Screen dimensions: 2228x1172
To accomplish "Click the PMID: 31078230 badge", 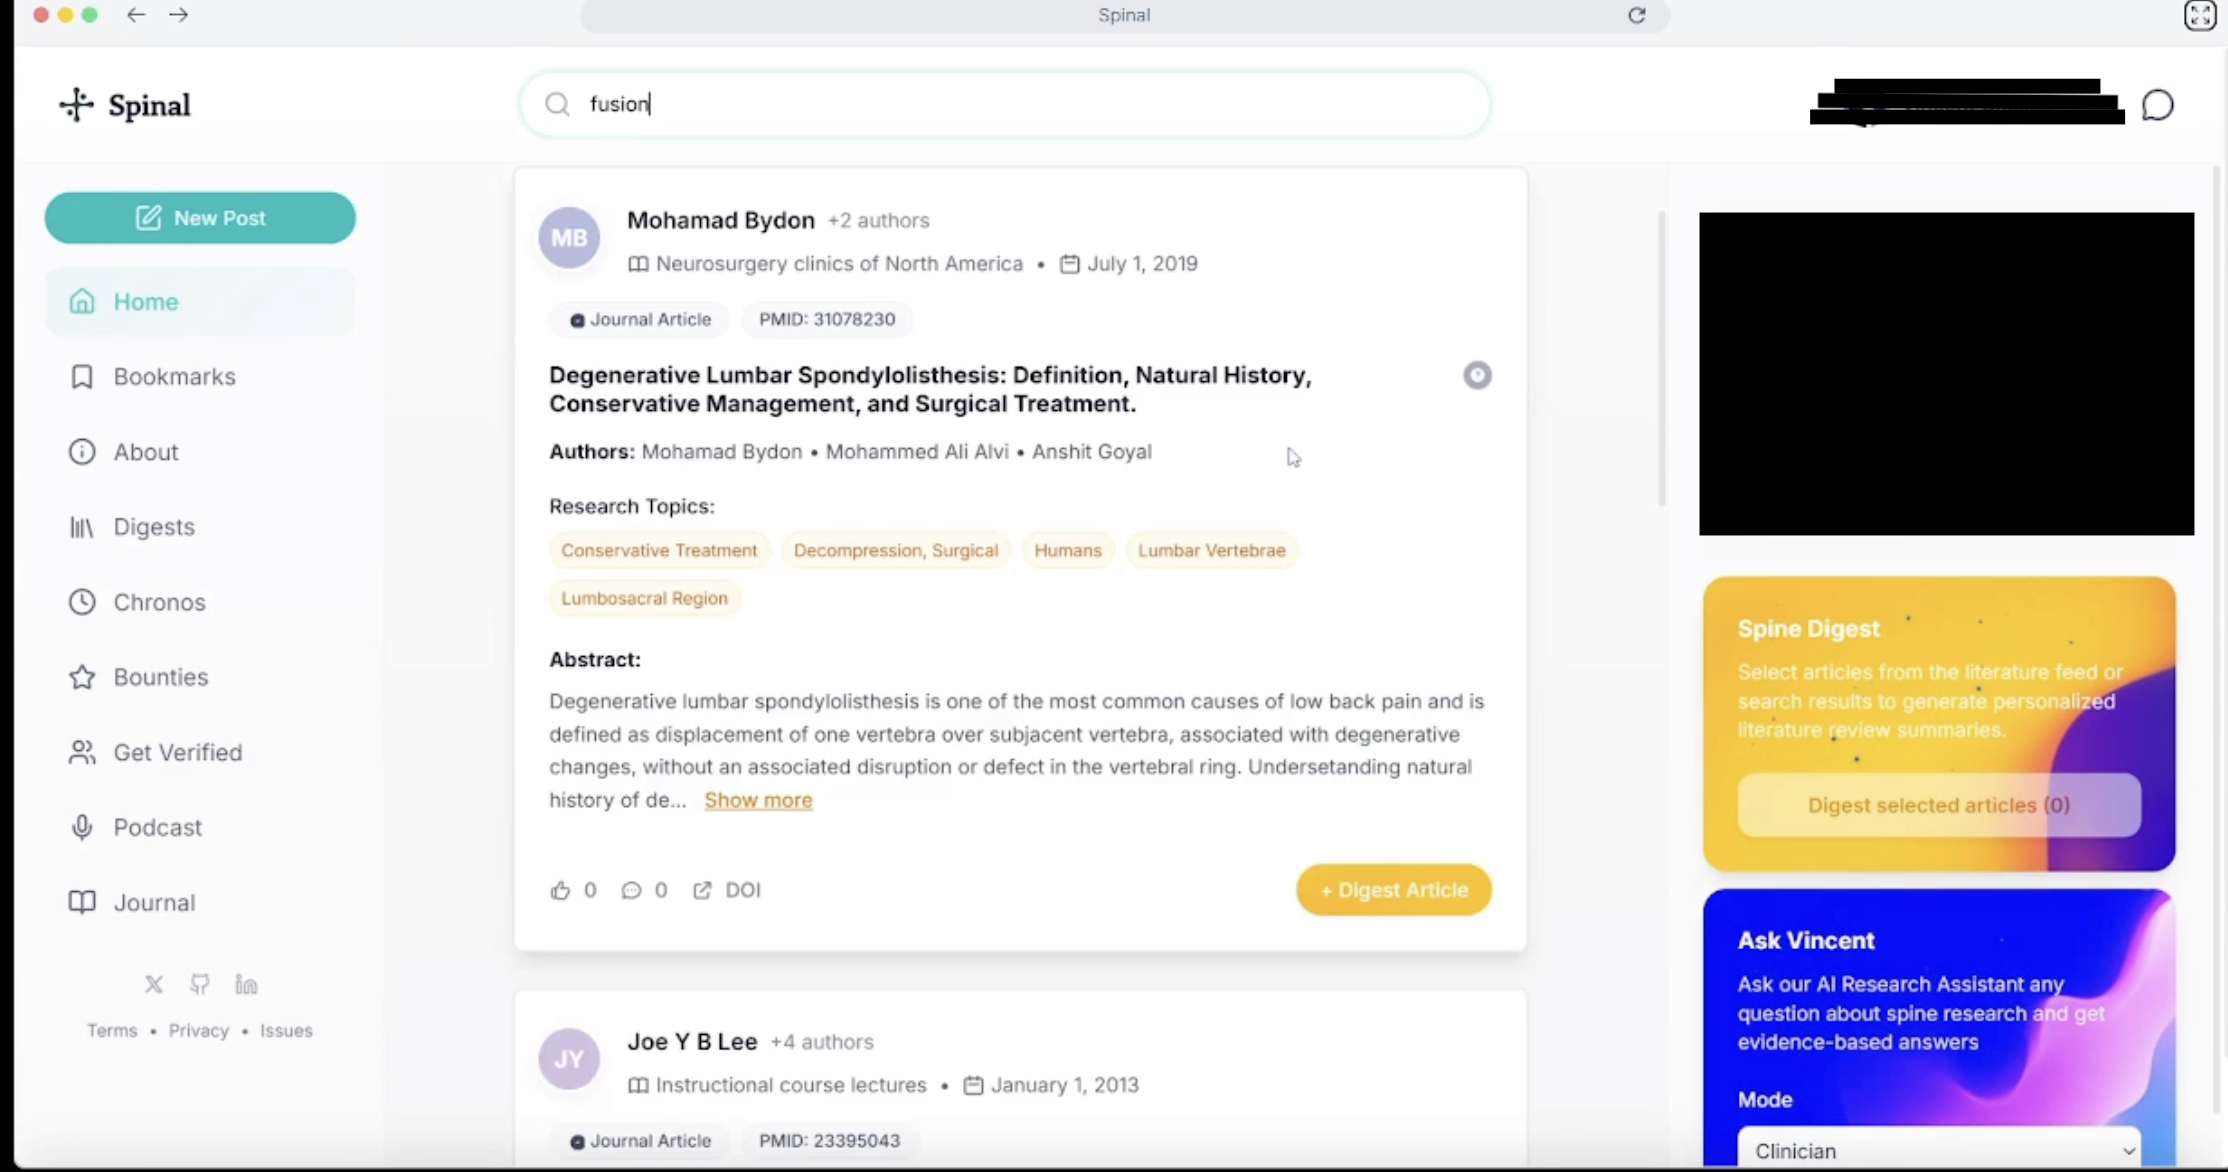I will [x=827, y=320].
